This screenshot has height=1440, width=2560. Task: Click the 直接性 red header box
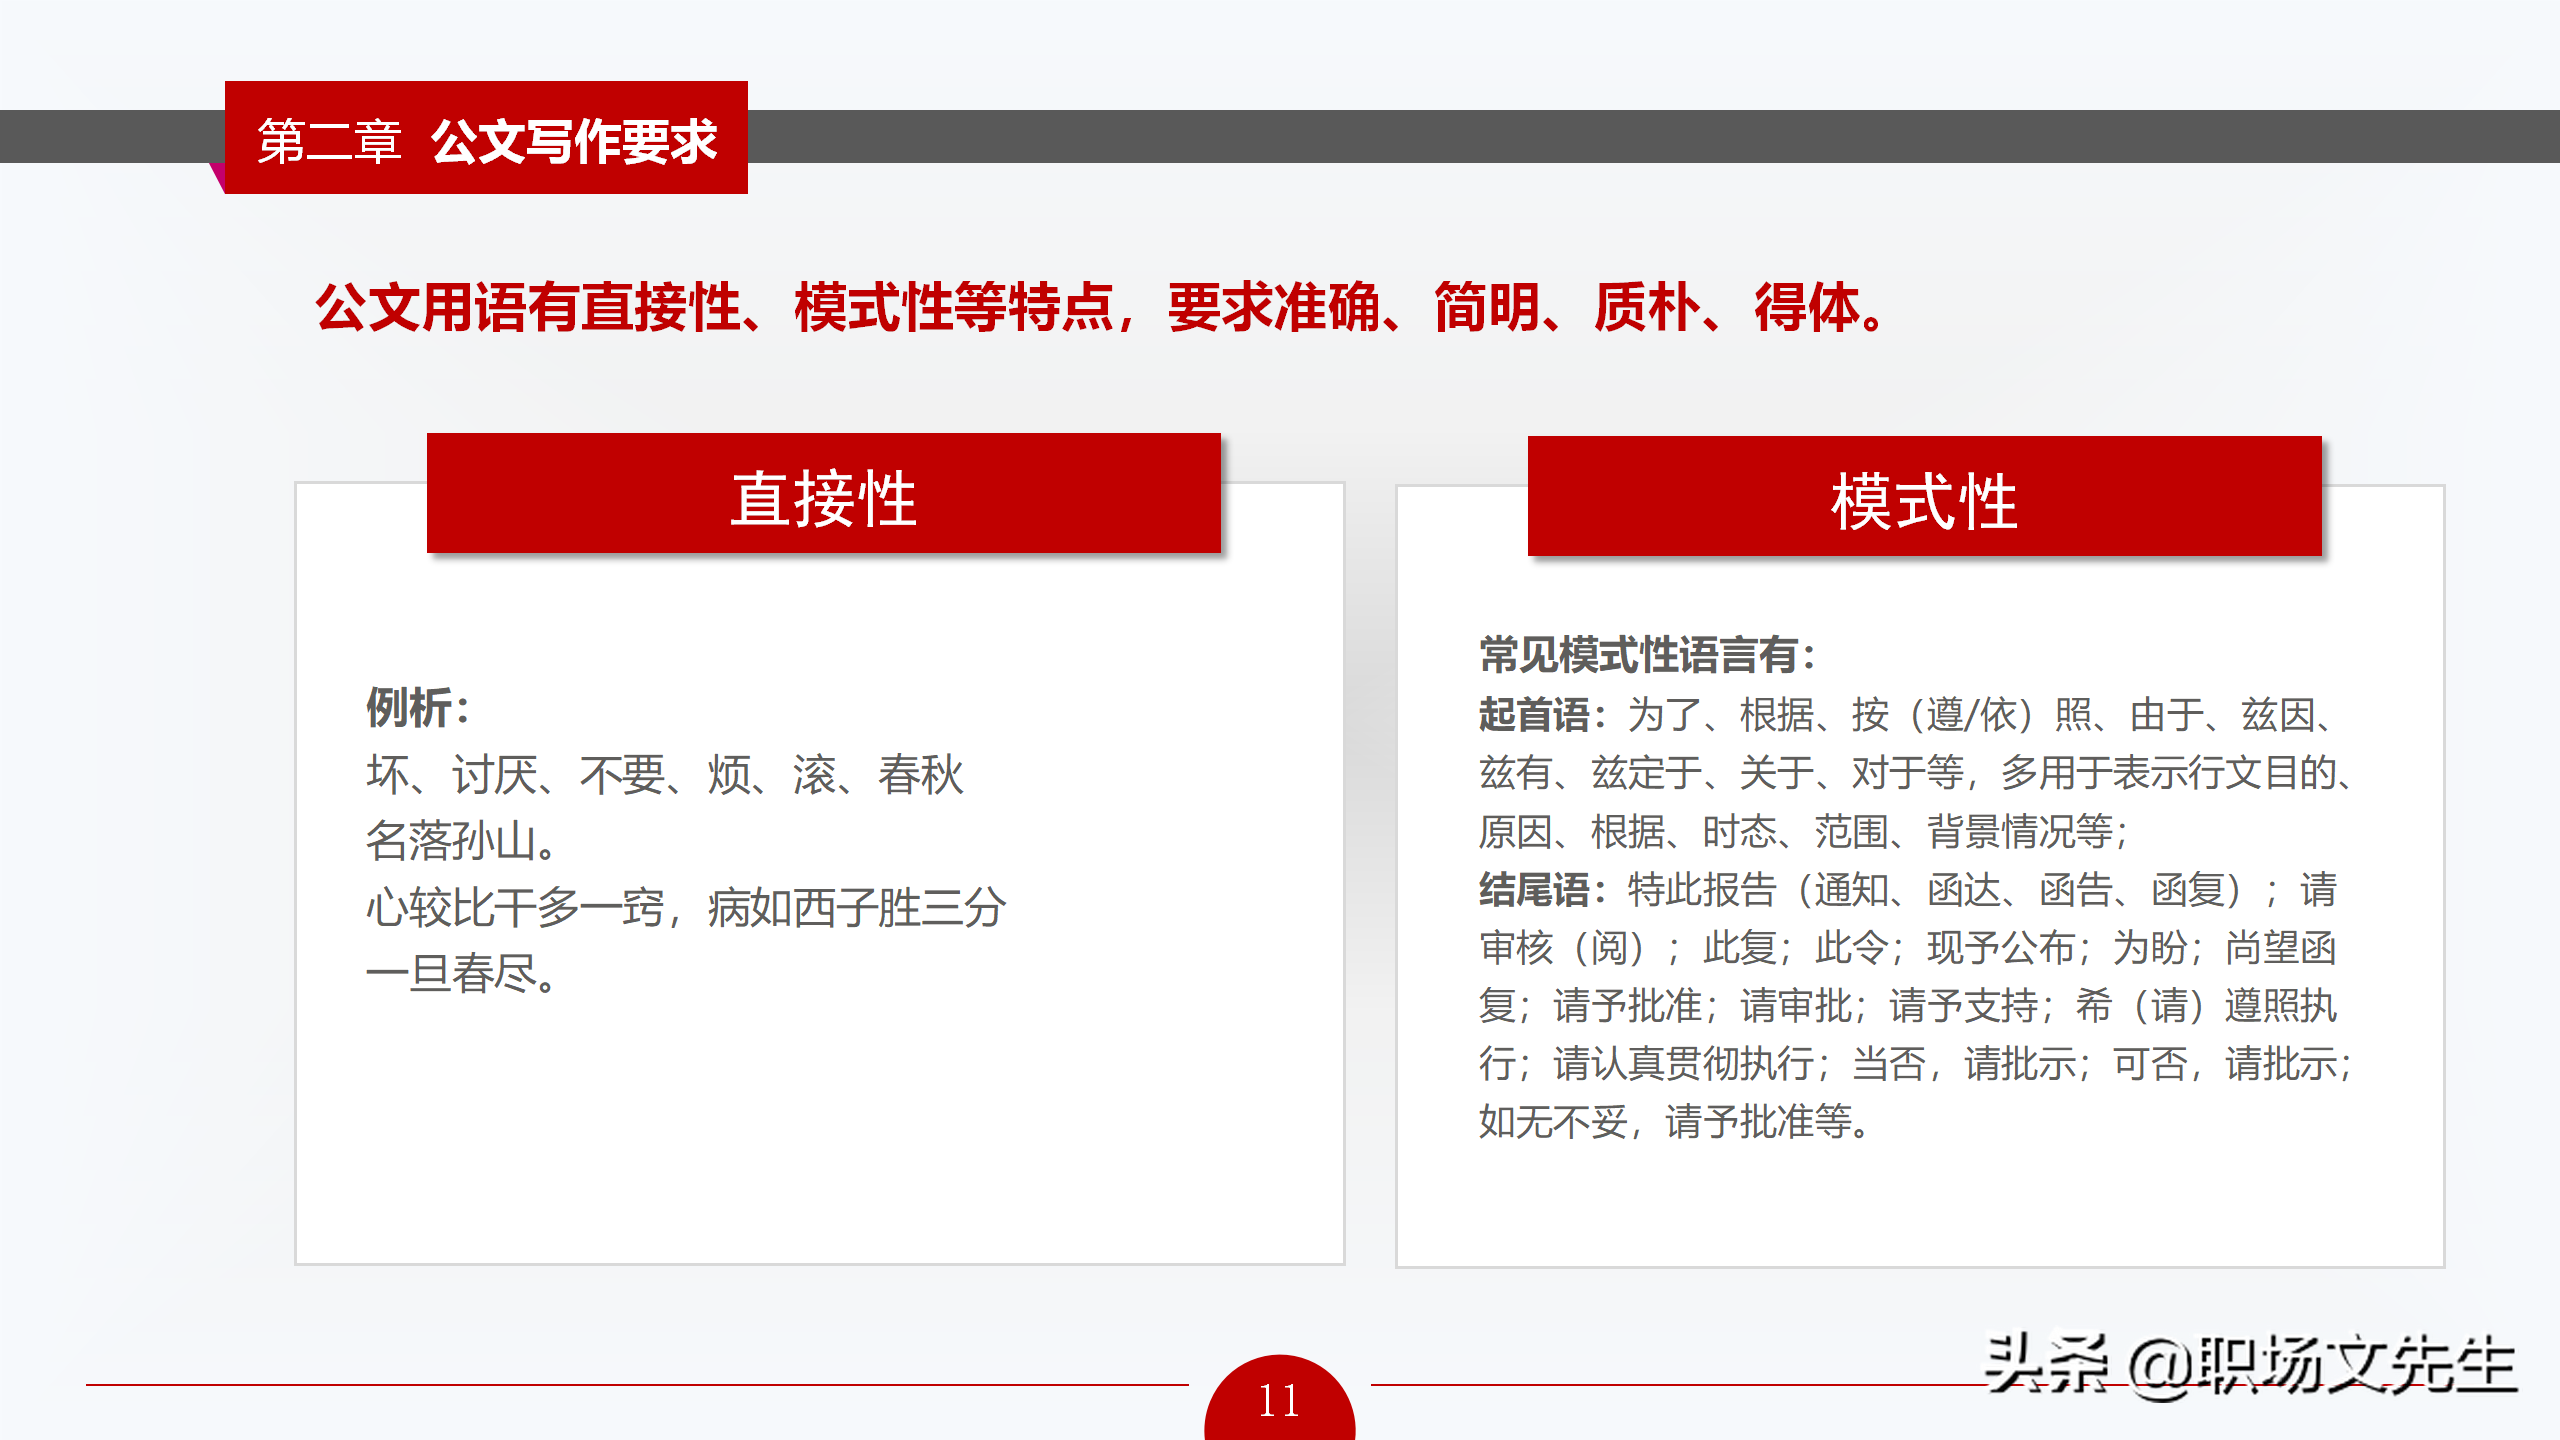click(x=823, y=495)
